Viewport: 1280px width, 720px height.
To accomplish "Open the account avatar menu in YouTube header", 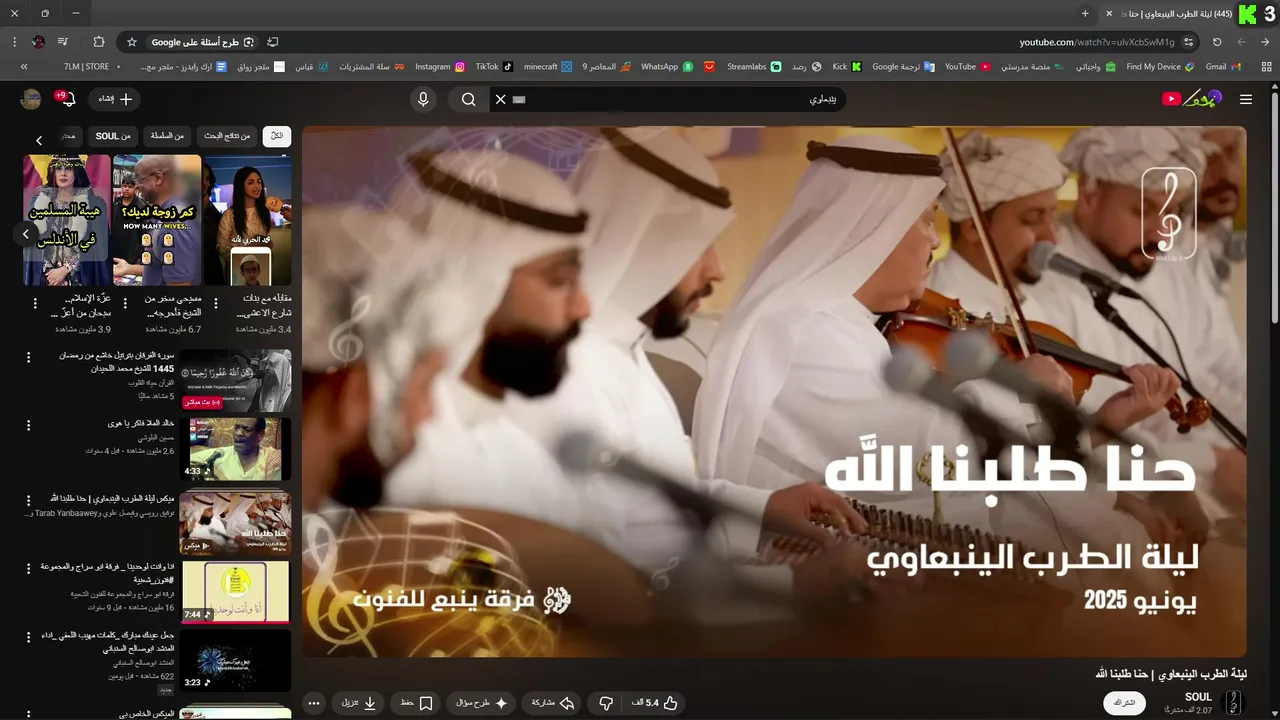I will (31, 99).
